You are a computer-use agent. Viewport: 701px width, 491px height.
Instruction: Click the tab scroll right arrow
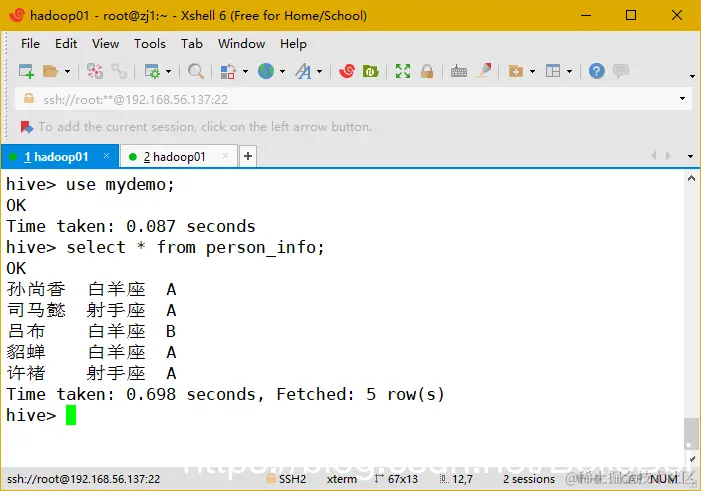pos(668,156)
